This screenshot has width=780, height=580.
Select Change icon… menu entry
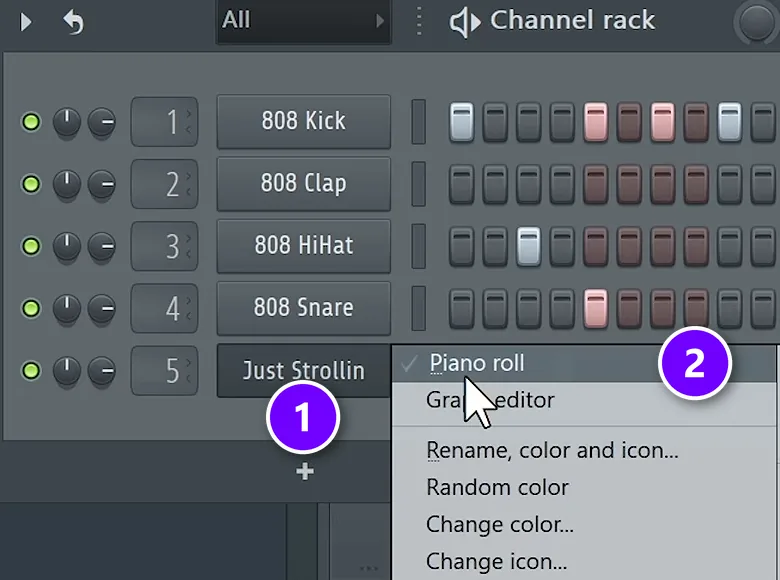(x=584, y=562)
